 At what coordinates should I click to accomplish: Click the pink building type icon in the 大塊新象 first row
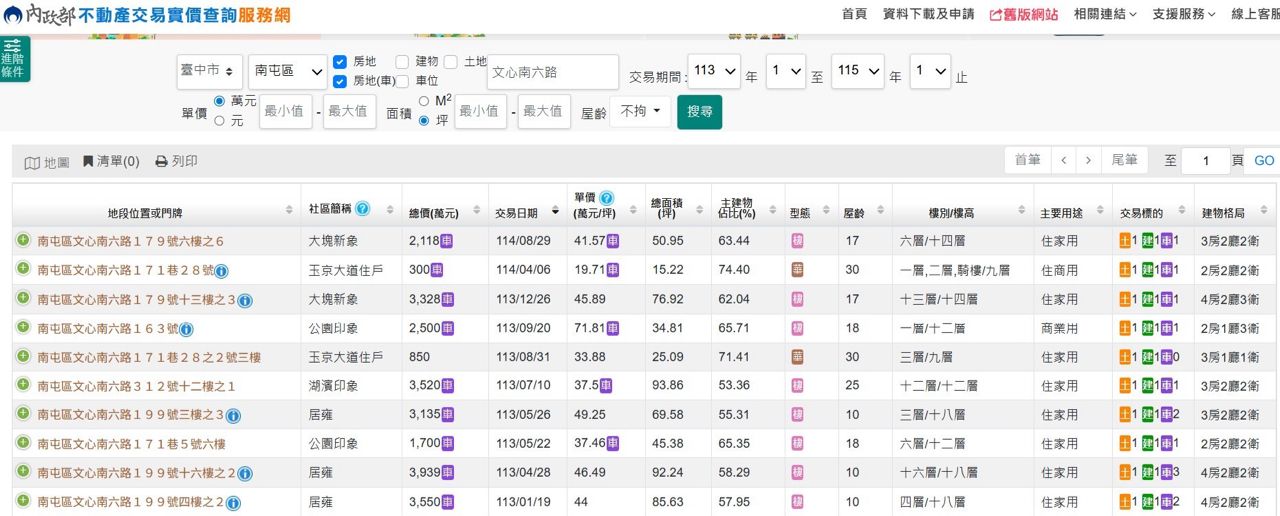coord(798,241)
